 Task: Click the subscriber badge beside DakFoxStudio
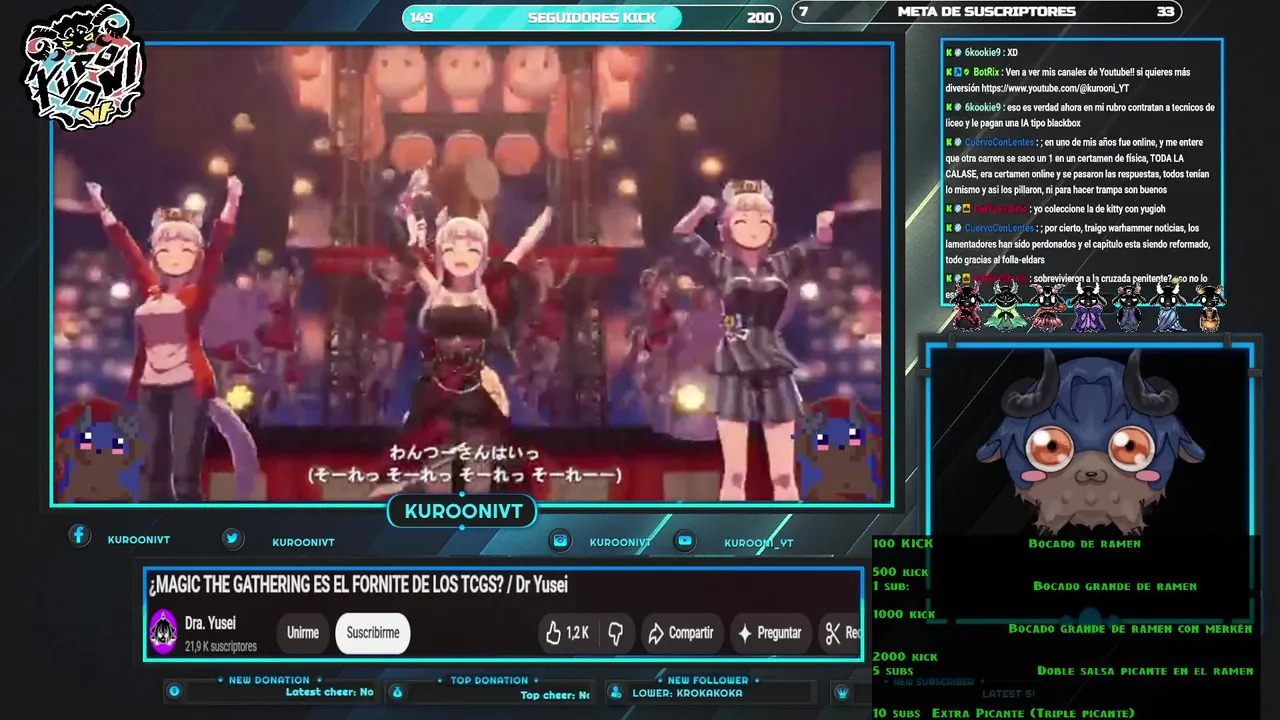(x=967, y=209)
